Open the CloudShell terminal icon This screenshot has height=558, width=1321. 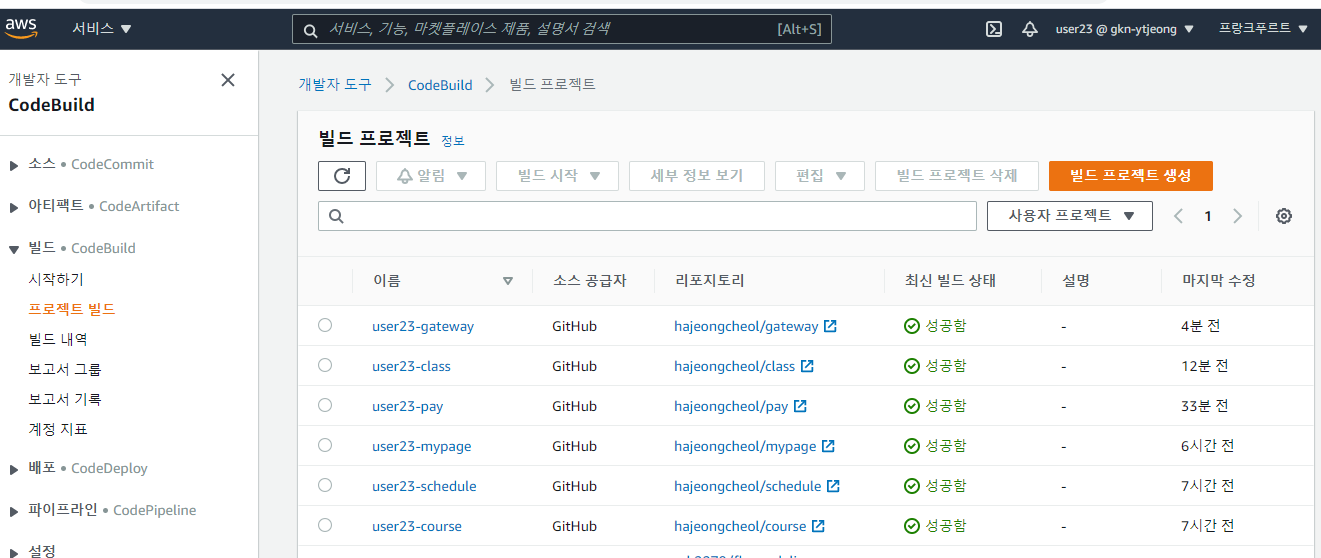[x=994, y=29]
